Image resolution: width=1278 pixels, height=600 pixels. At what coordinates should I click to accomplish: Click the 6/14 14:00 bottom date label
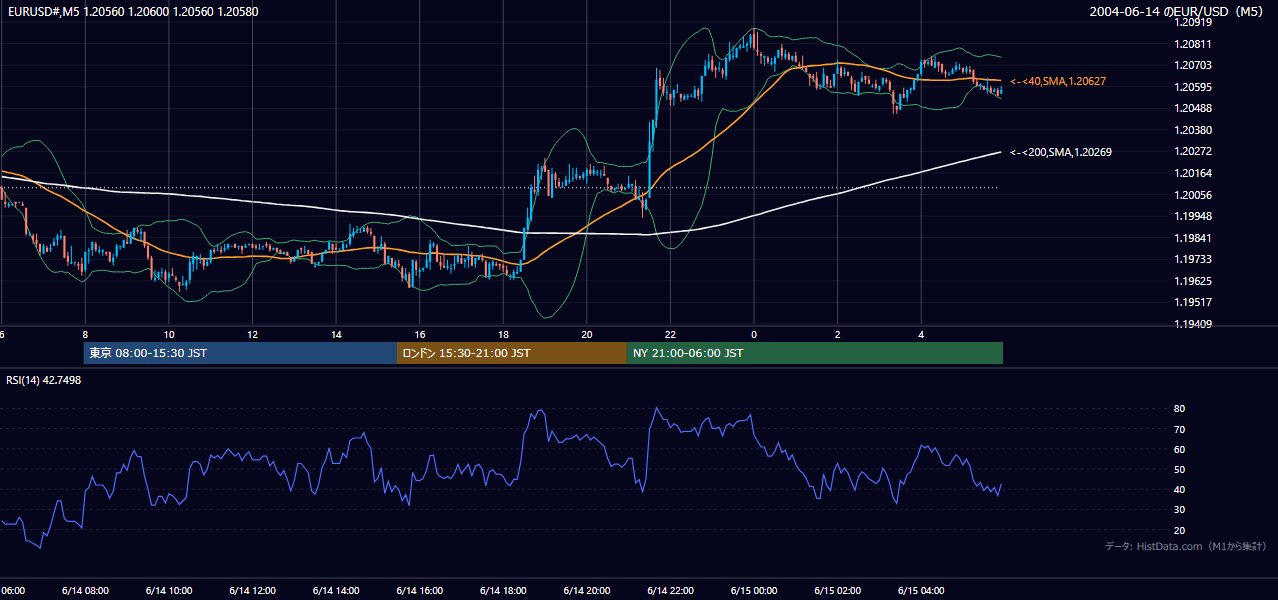click(x=337, y=590)
